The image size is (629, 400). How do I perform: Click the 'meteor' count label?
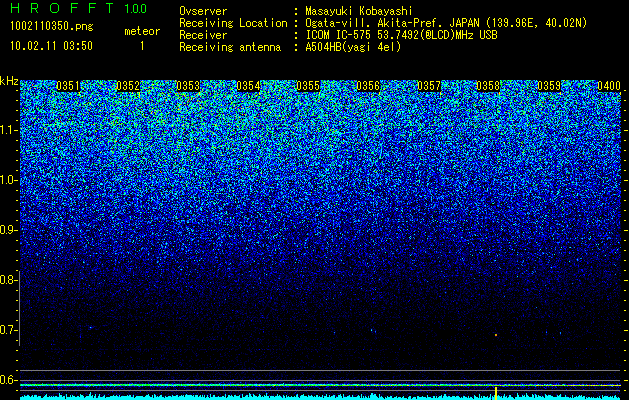(x=142, y=31)
